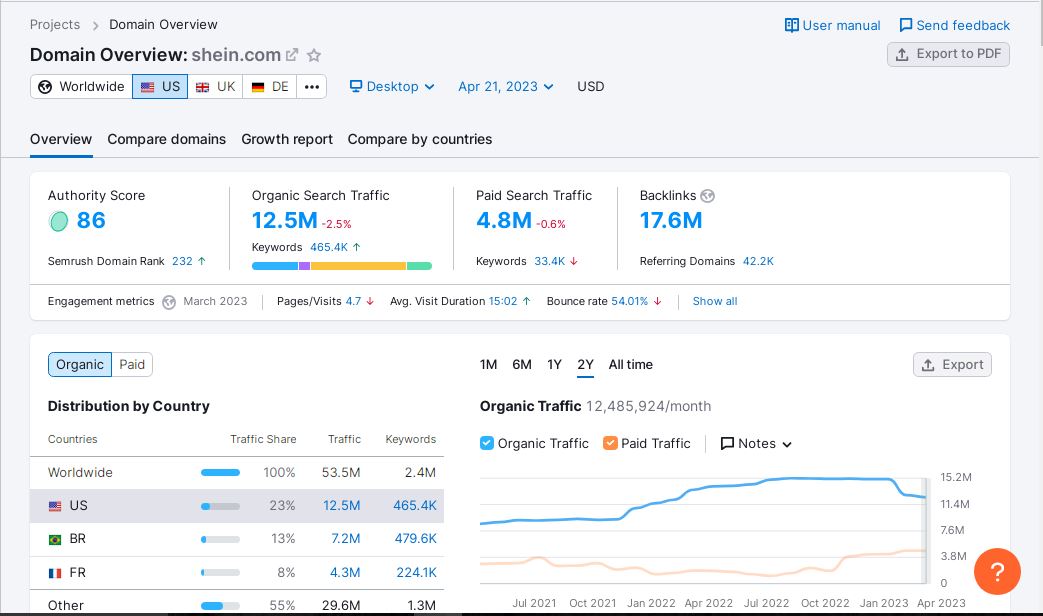Select the 6M time range
The image size is (1043, 616).
522,365
